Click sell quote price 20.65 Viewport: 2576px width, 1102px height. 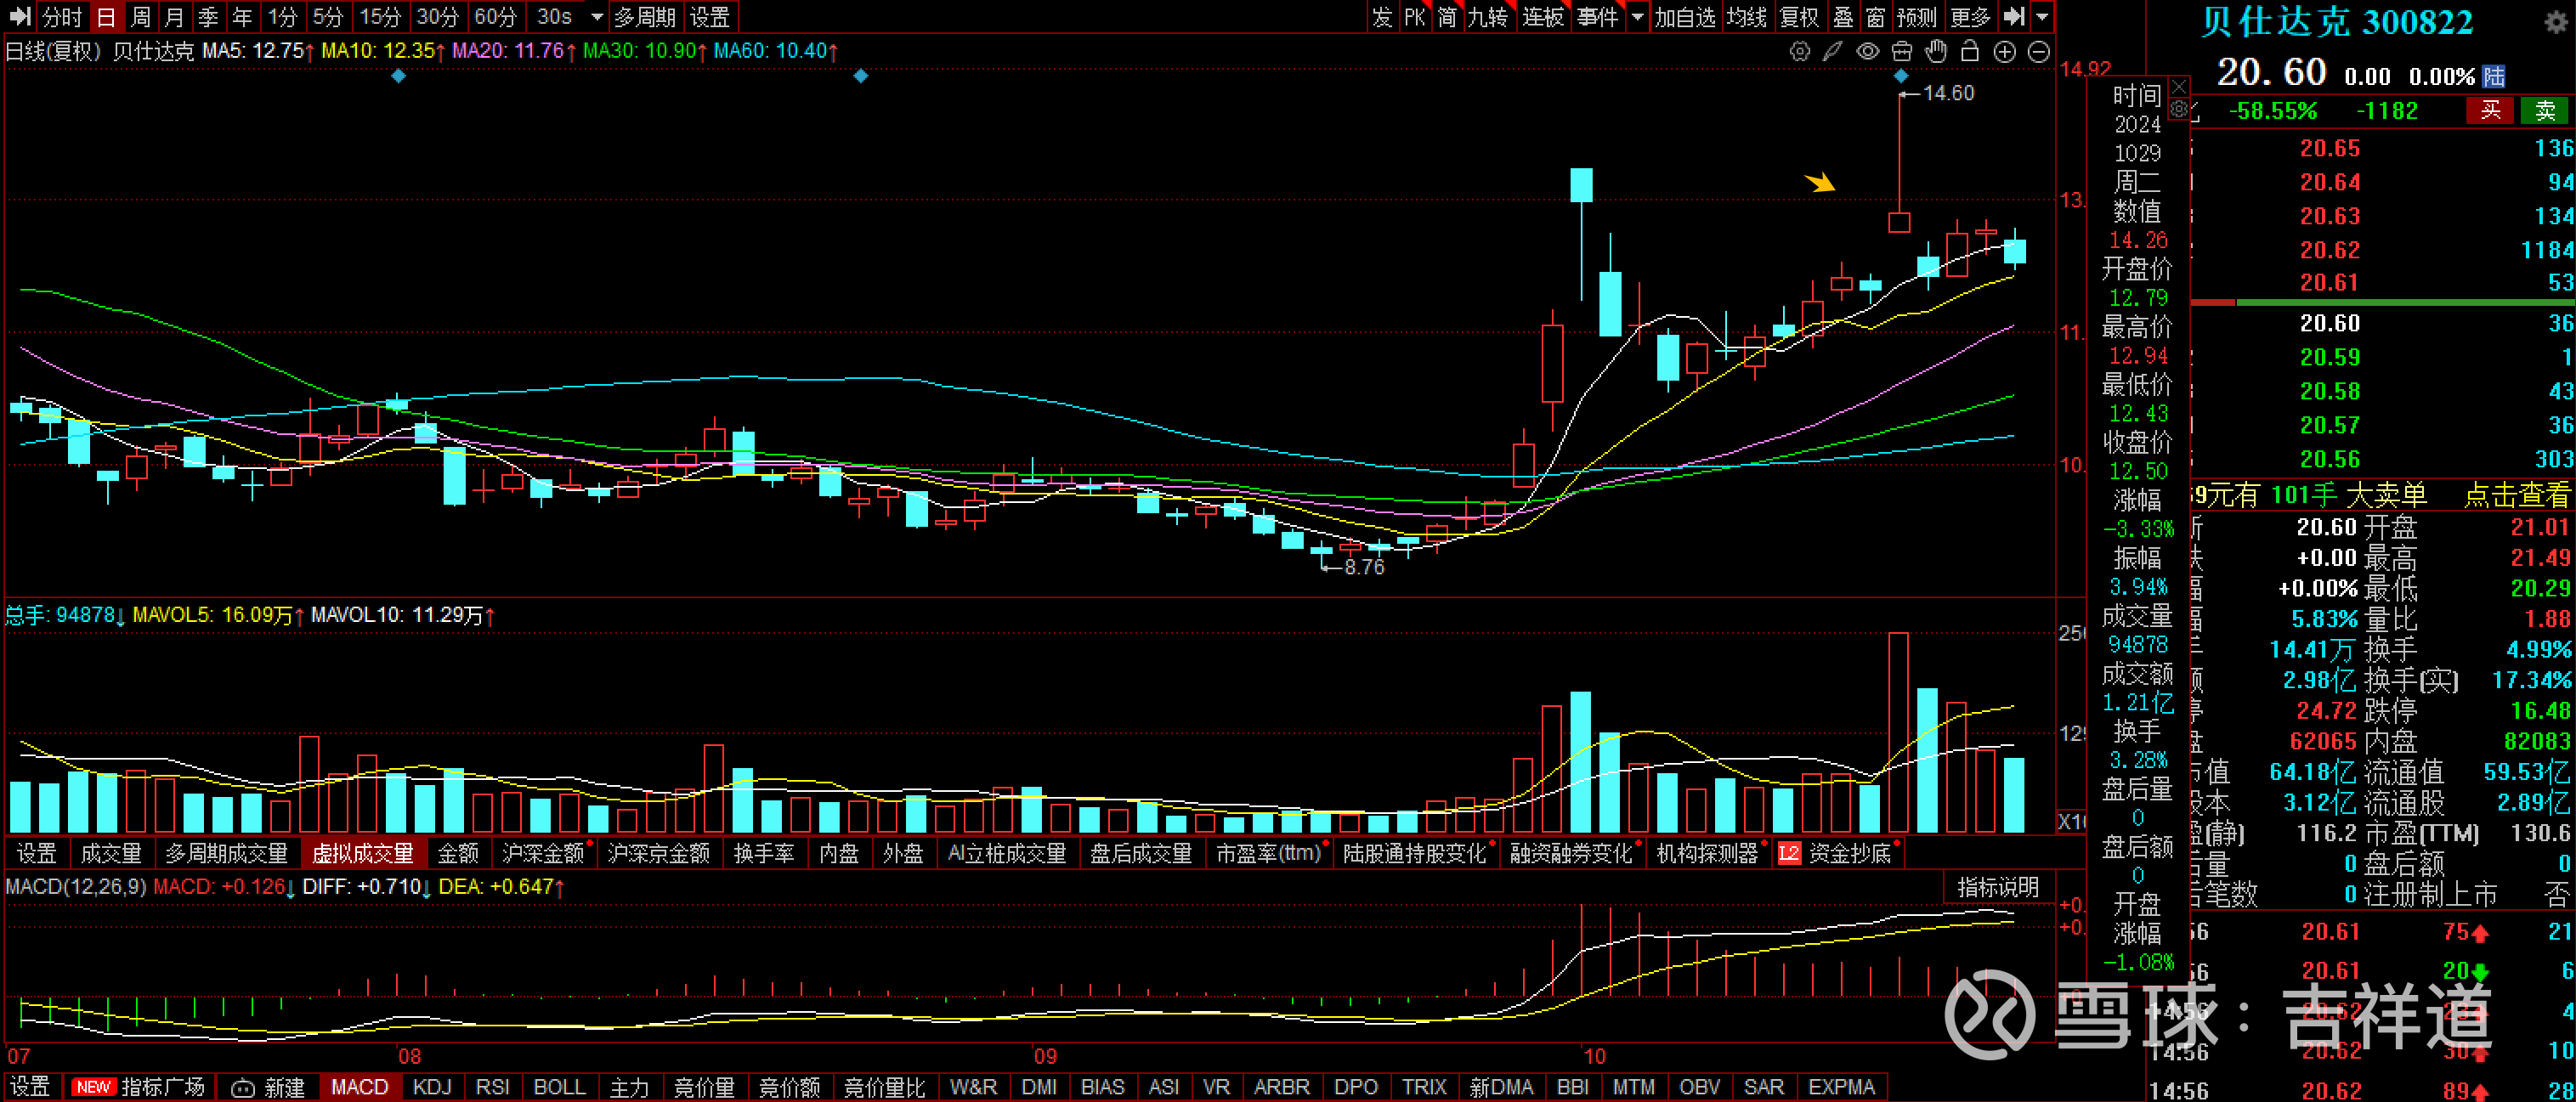(x=2329, y=148)
